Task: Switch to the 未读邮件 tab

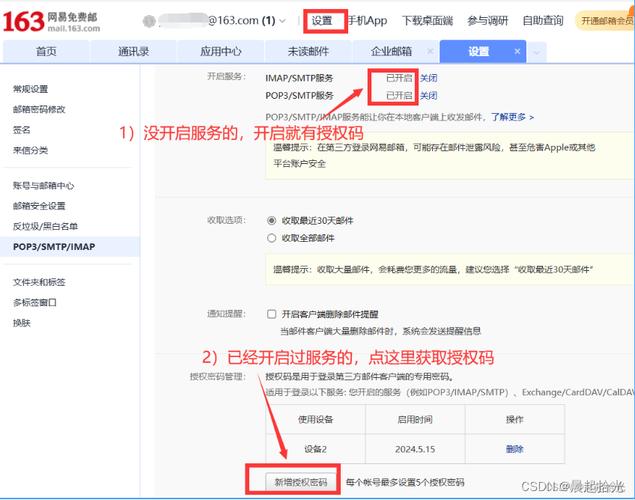Action: click(308, 51)
